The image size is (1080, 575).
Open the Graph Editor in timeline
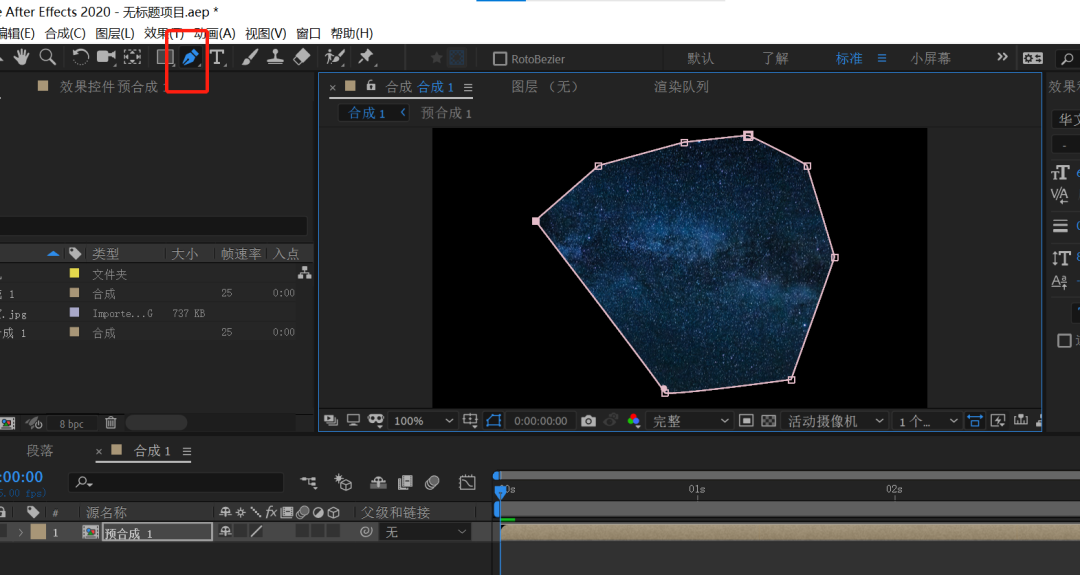point(467,483)
